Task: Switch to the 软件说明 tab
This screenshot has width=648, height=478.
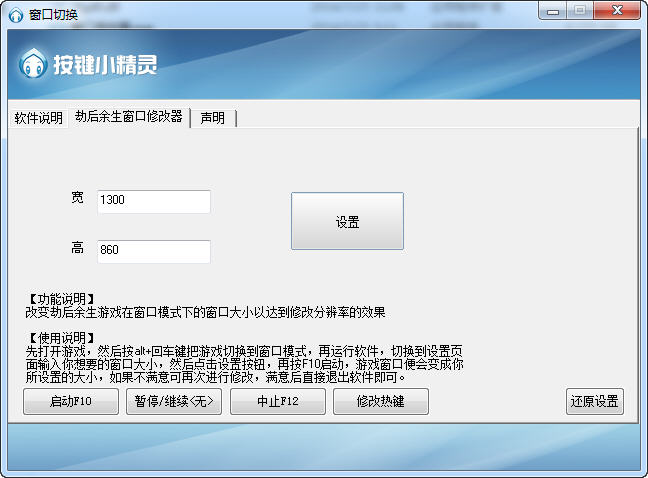Action: pyautogui.click(x=38, y=118)
